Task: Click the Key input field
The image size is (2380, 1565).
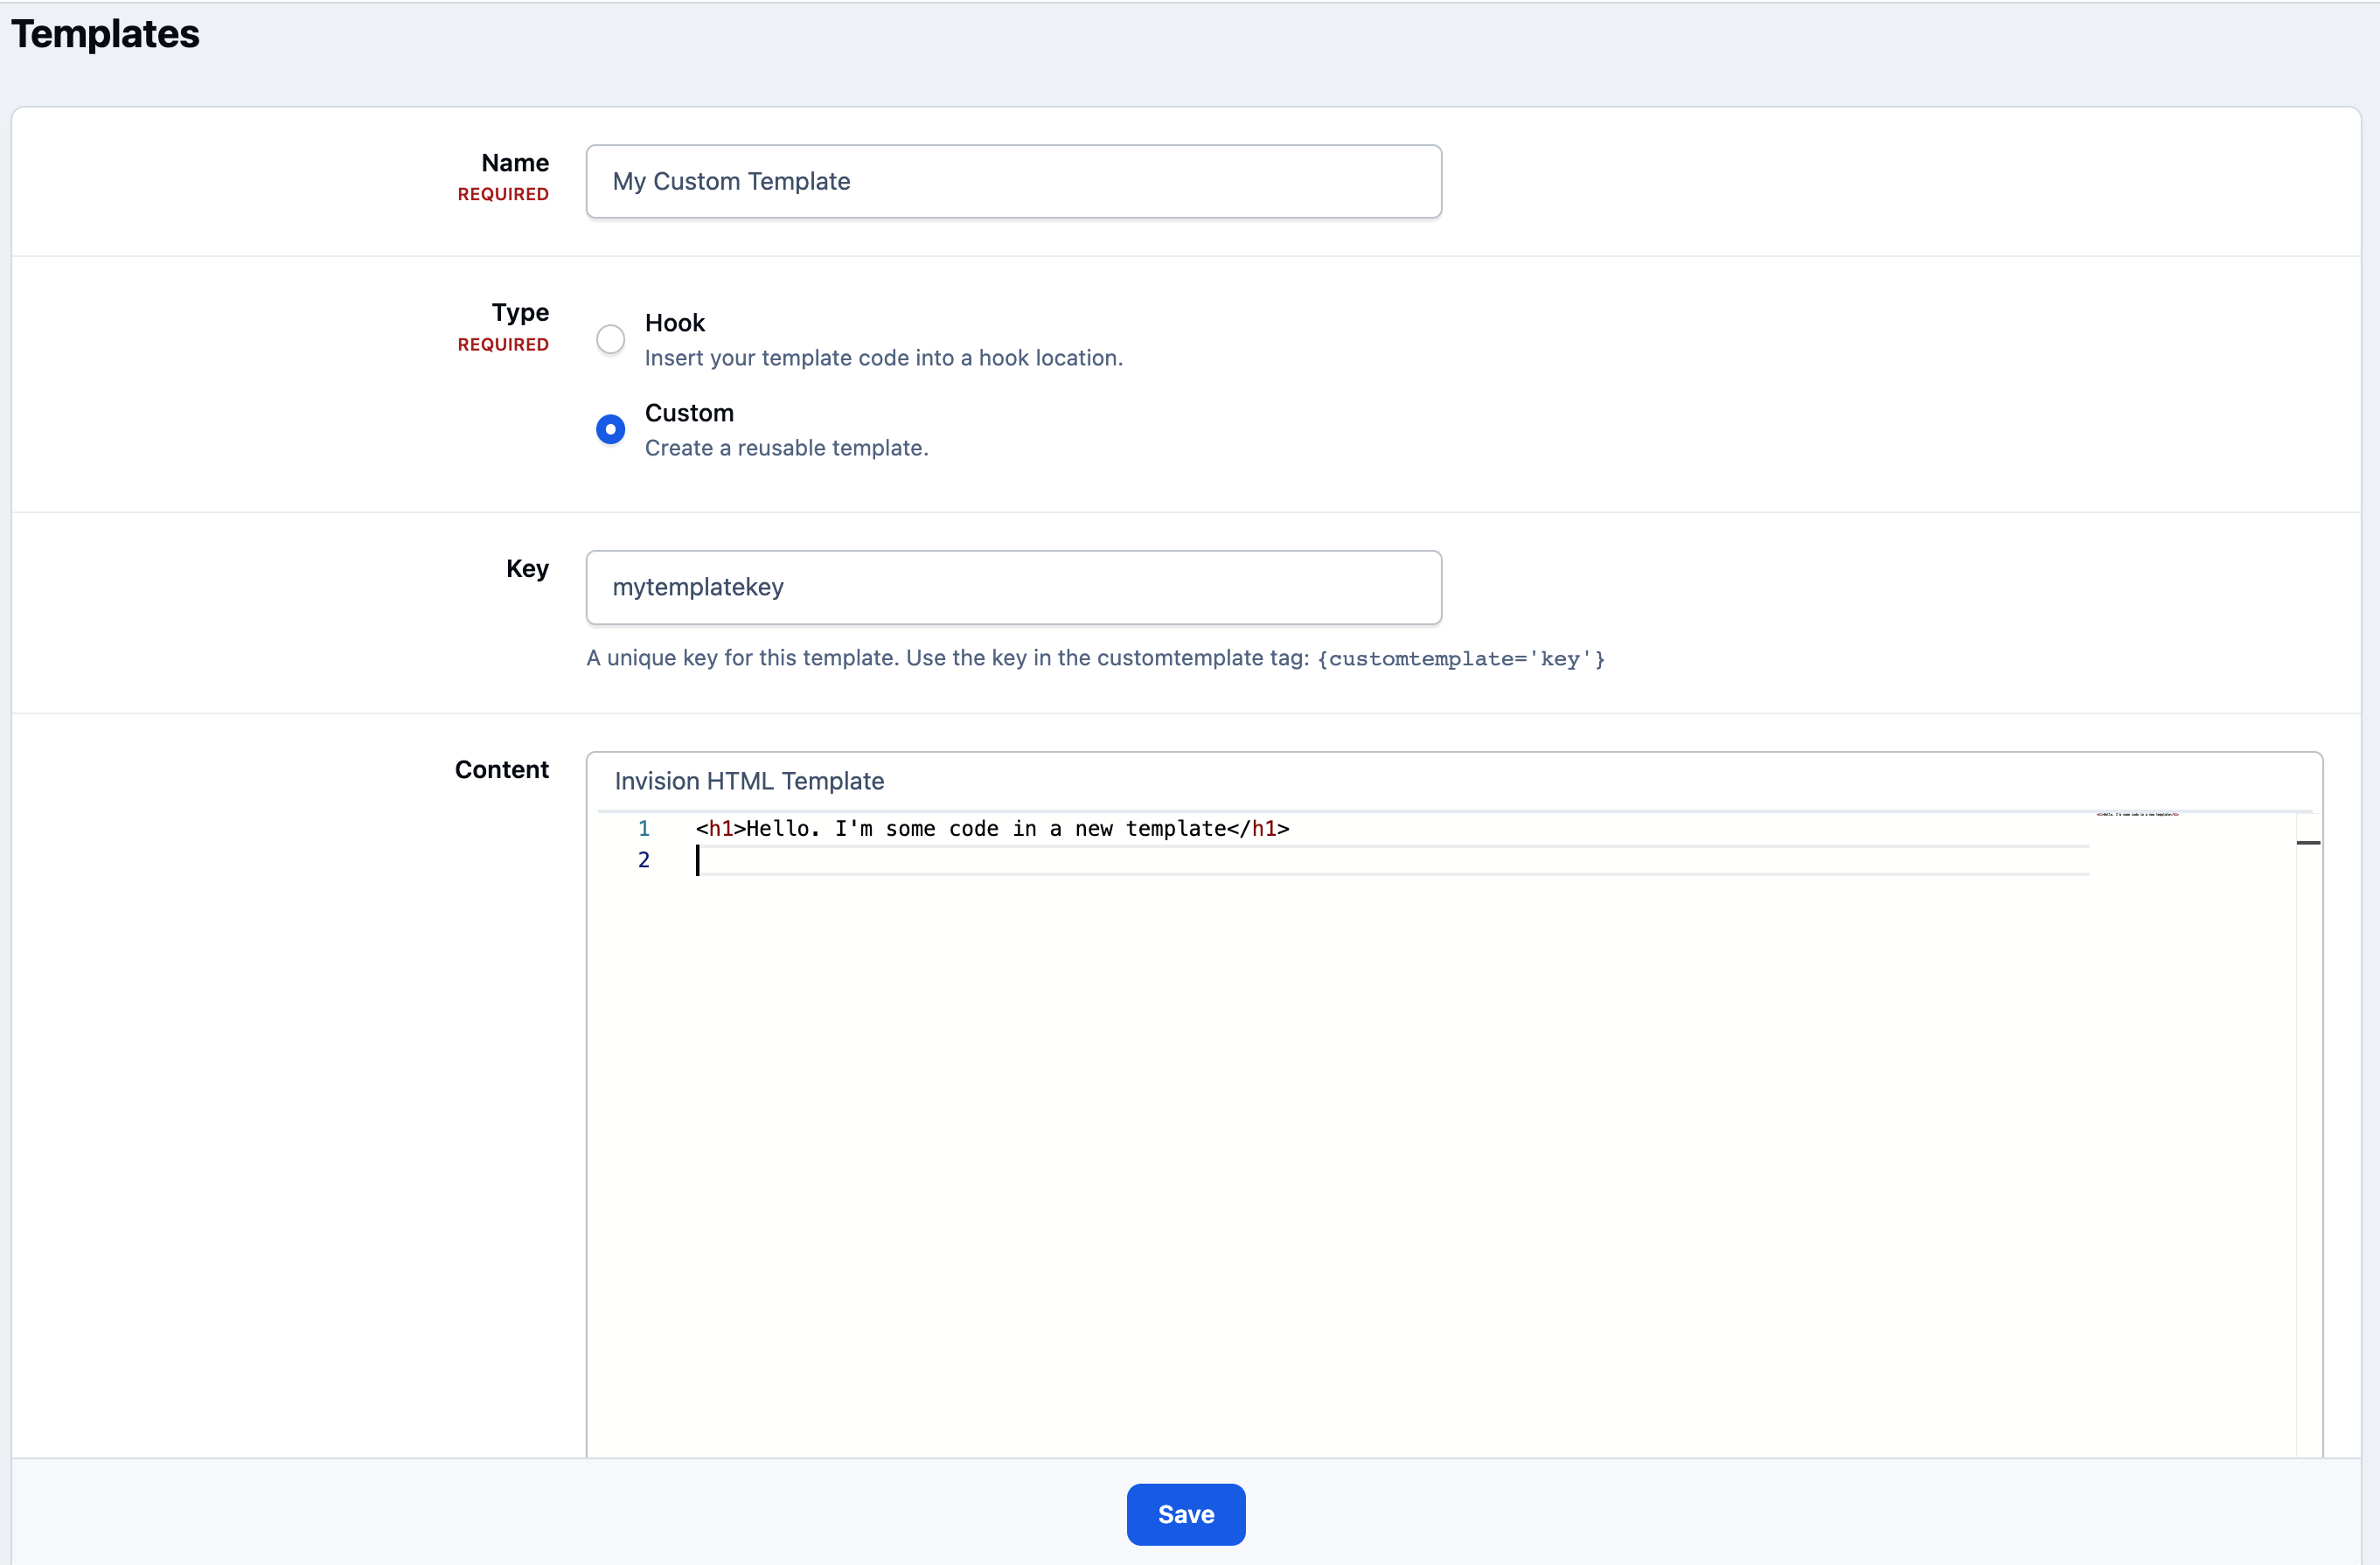Action: (x=1013, y=587)
